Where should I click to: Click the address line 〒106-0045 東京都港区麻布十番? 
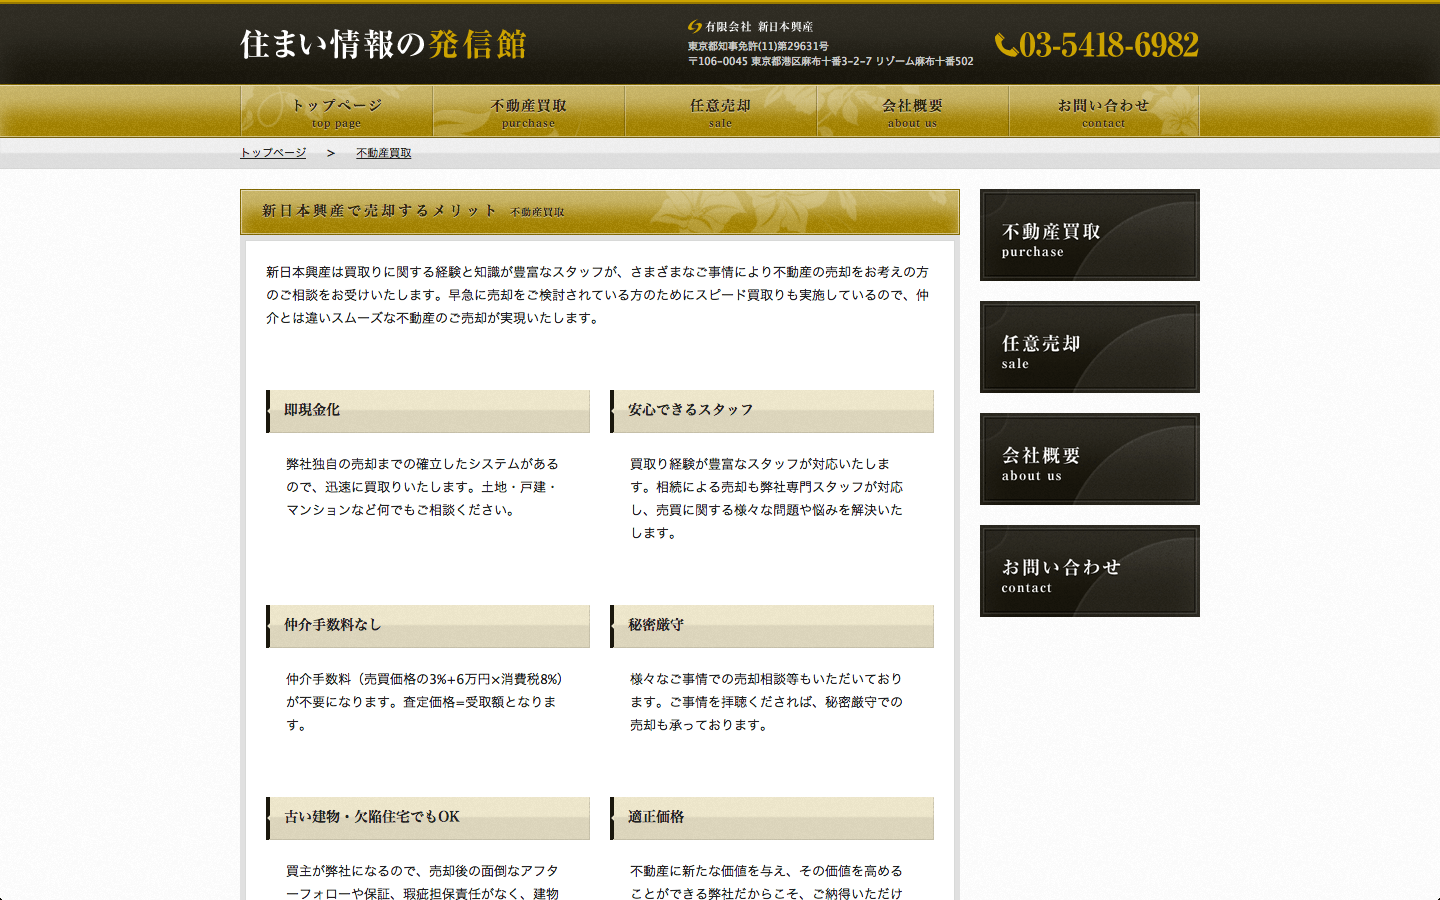[830, 61]
